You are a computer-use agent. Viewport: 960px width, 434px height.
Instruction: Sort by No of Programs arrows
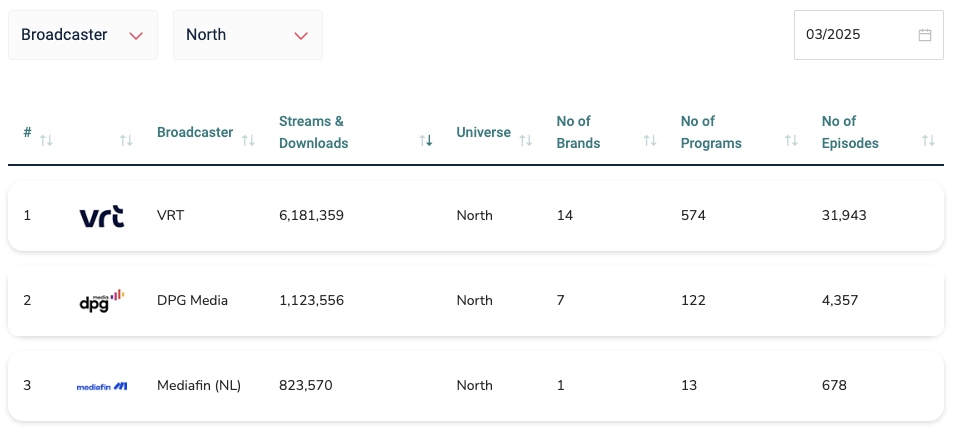point(791,141)
